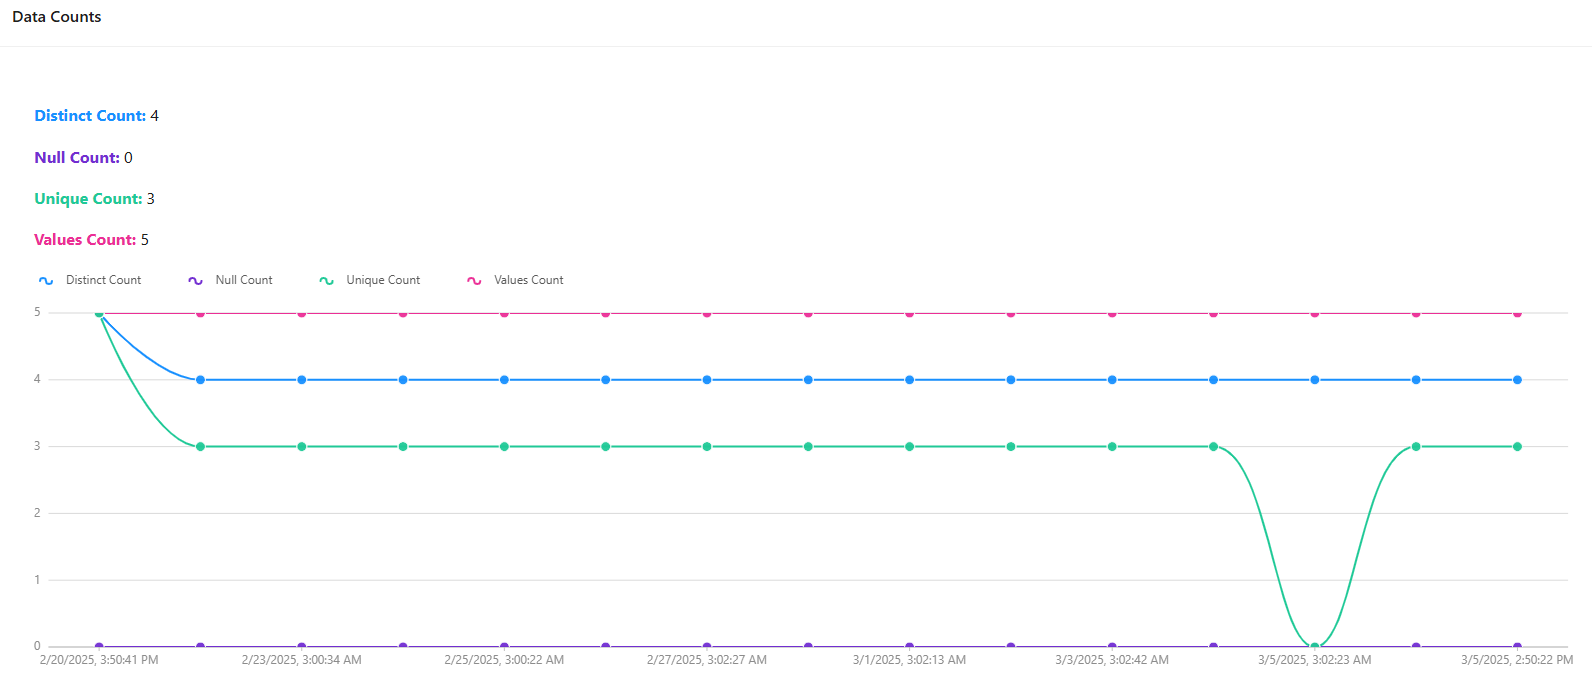The height and width of the screenshot is (687, 1592).
Task: Hide the series using 'Null Count' legend text
Action: pyautogui.click(x=244, y=280)
